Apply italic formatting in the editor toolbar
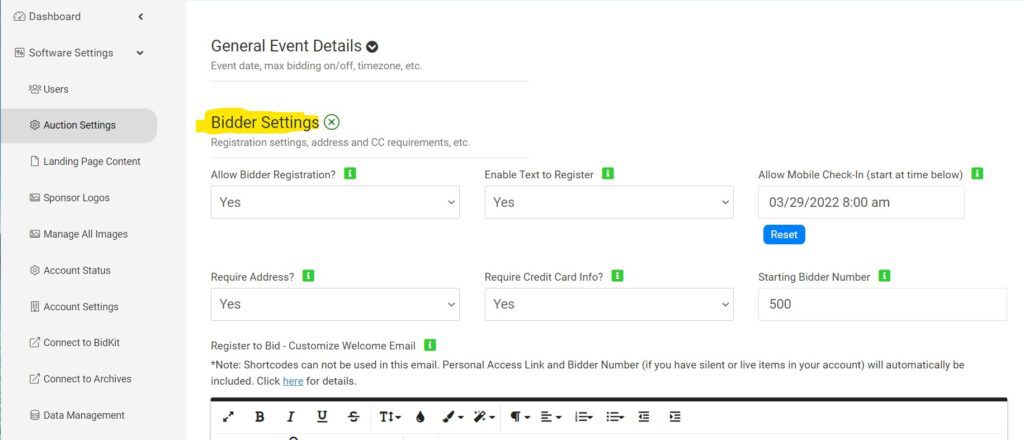The width and height of the screenshot is (1024, 440). 291,417
